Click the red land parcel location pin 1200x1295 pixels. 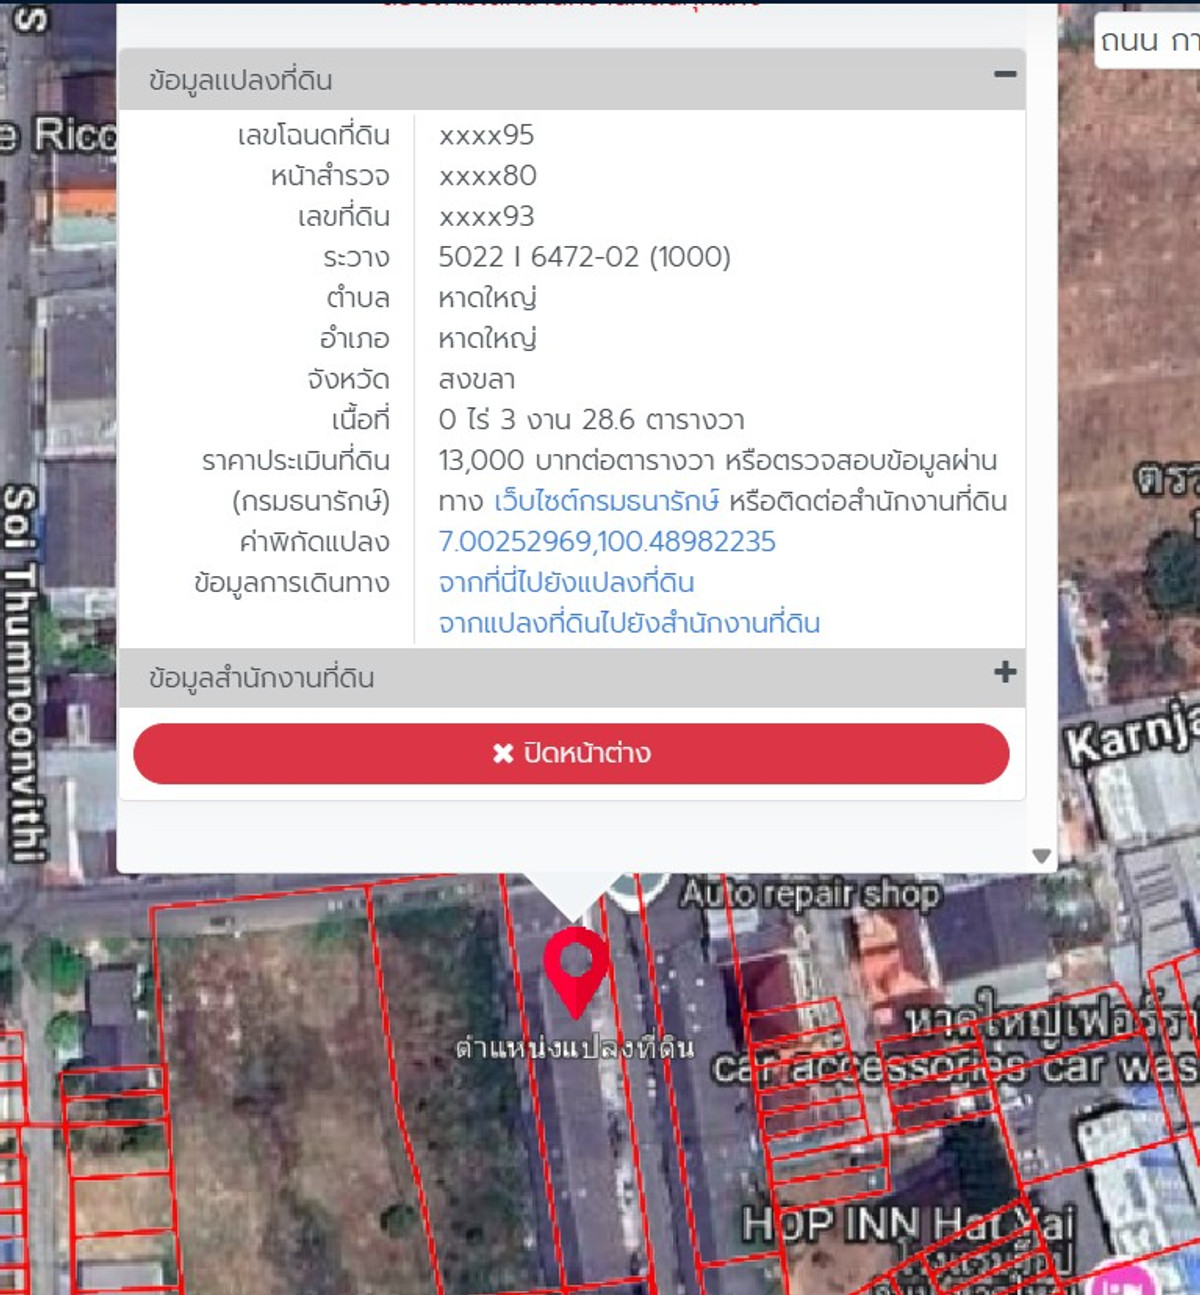(575, 967)
